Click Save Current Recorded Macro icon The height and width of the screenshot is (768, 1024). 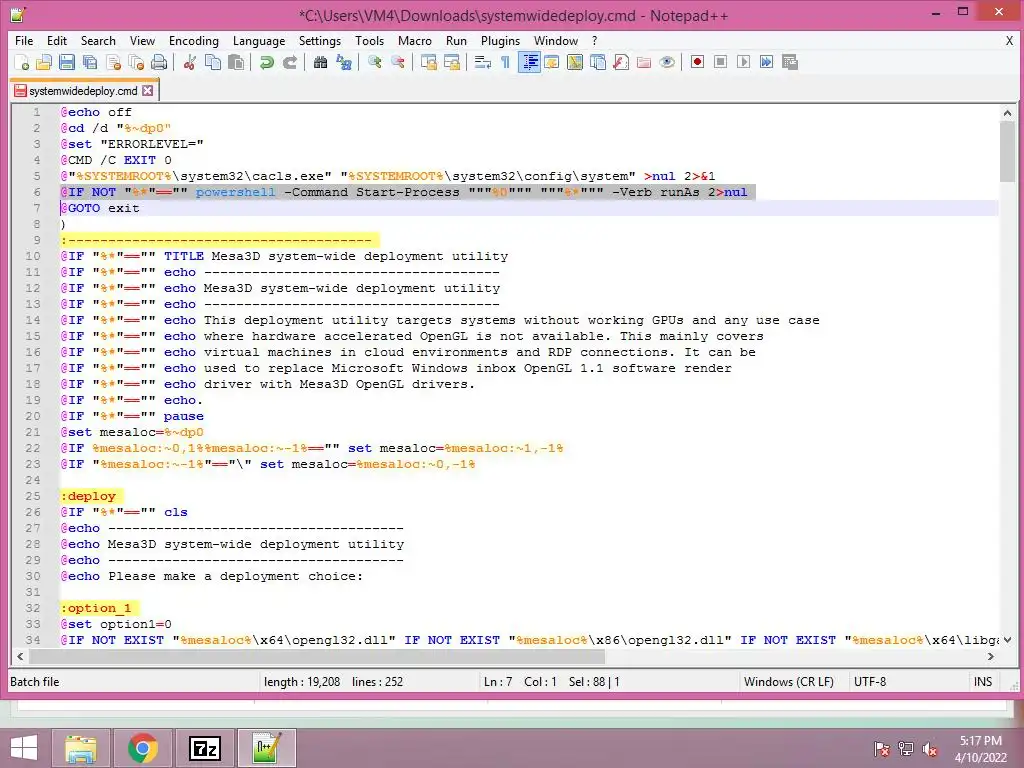click(790, 62)
